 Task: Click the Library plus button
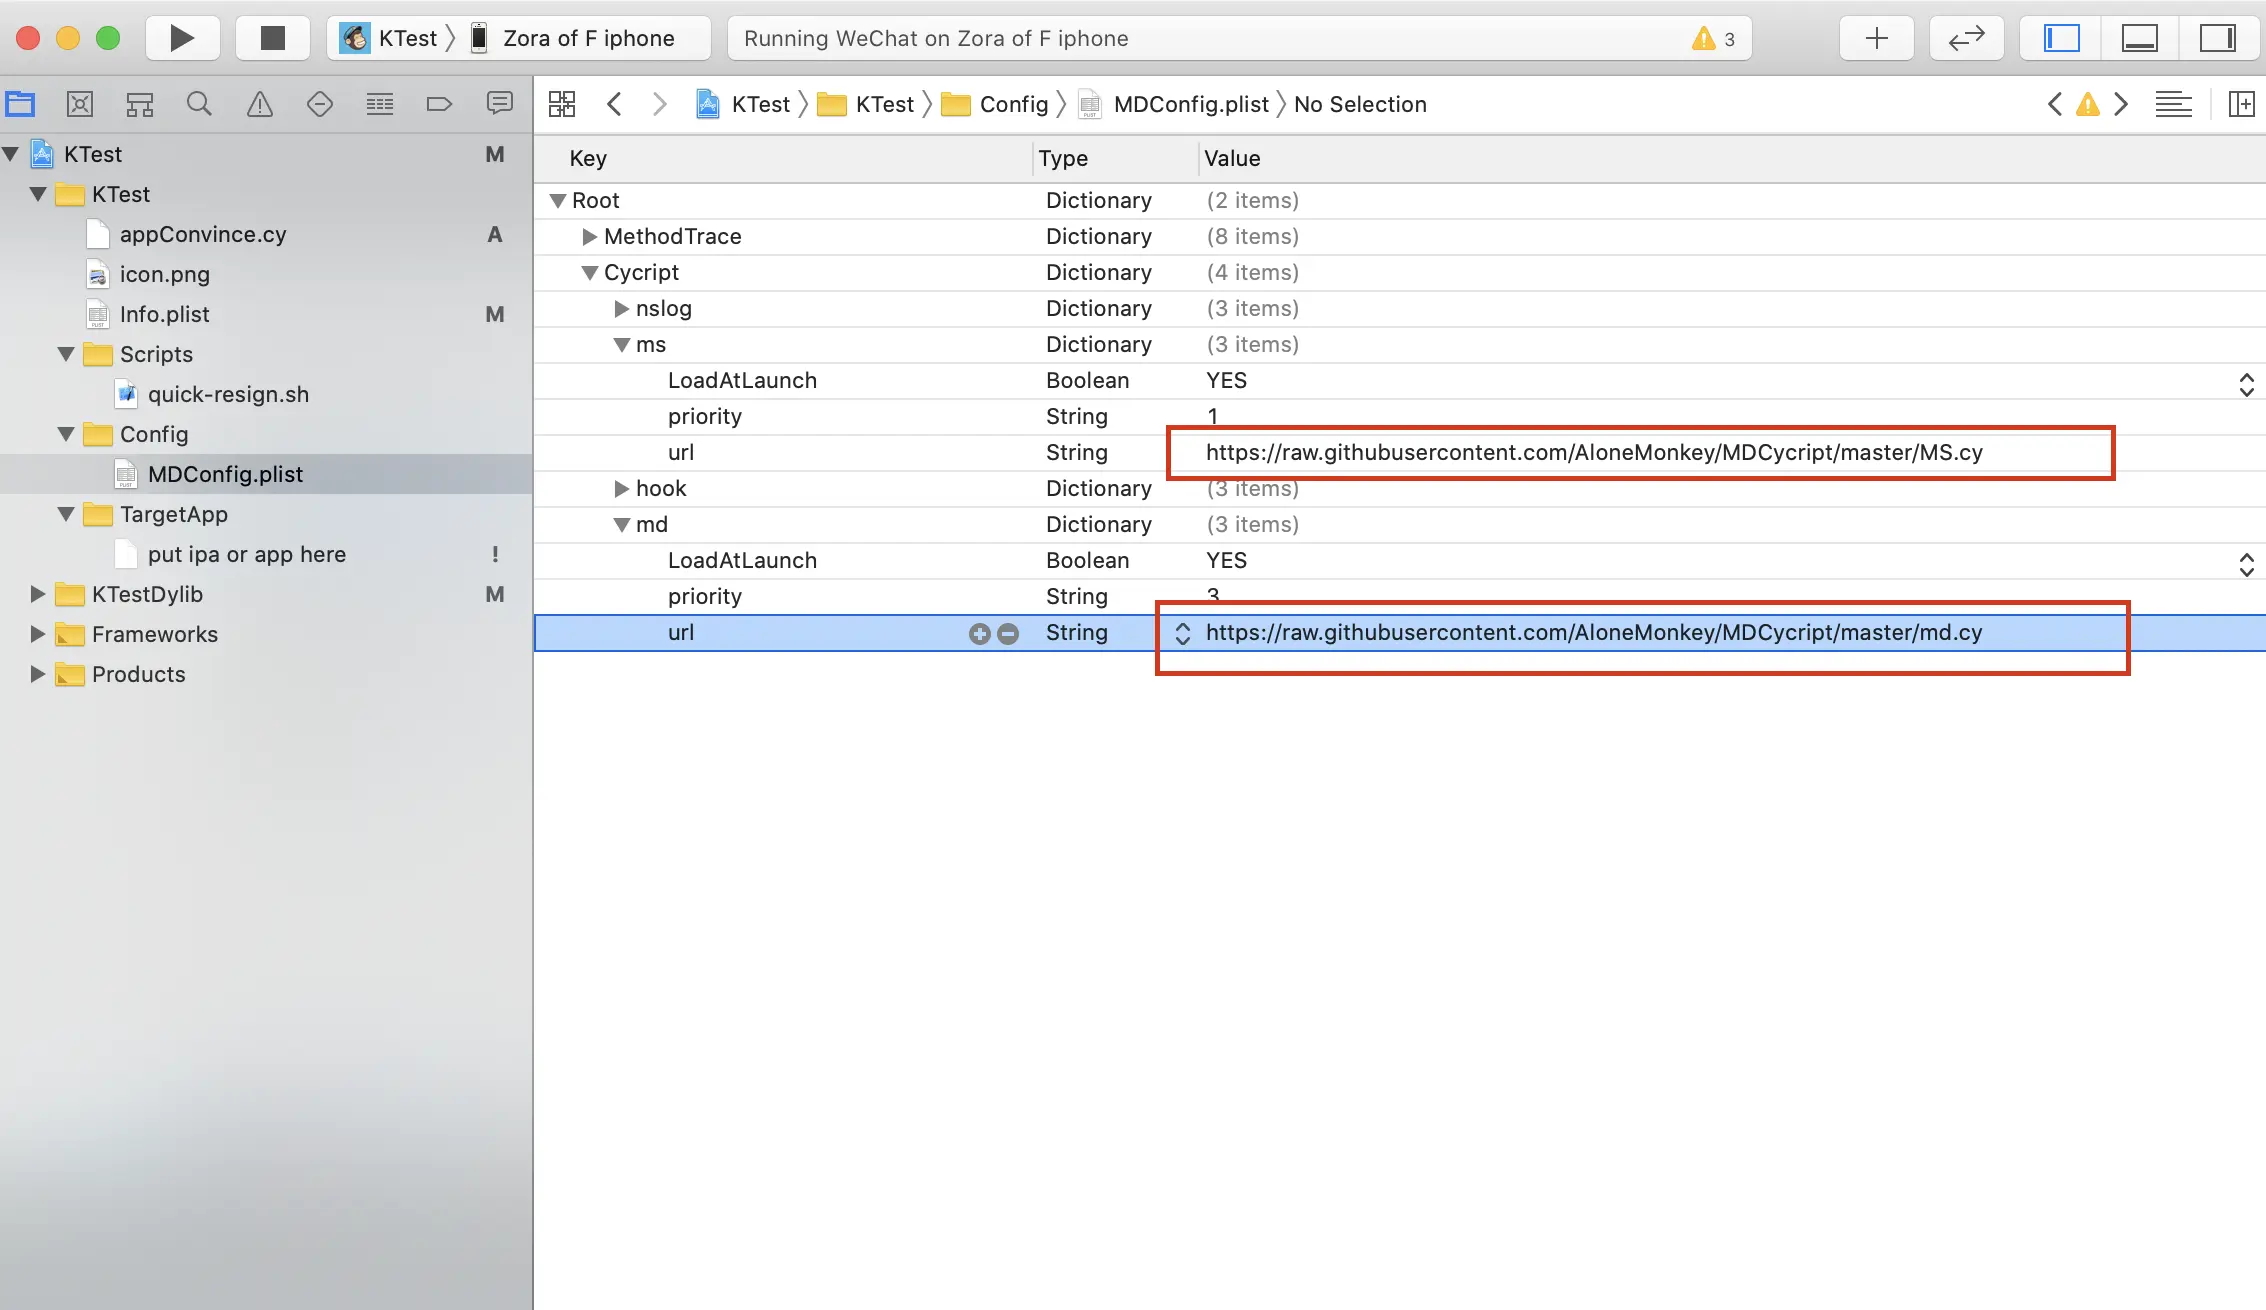1876,38
